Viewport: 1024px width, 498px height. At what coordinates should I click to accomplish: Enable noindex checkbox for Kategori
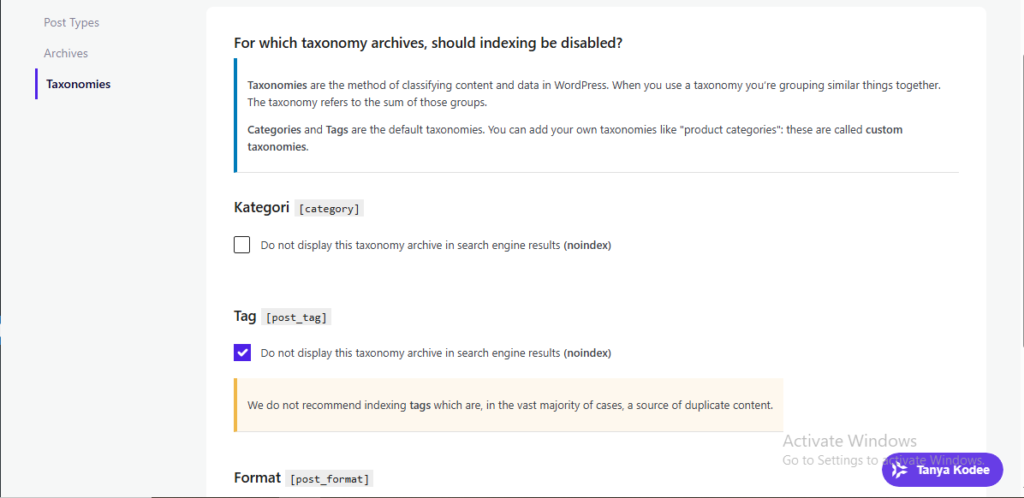coord(242,245)
